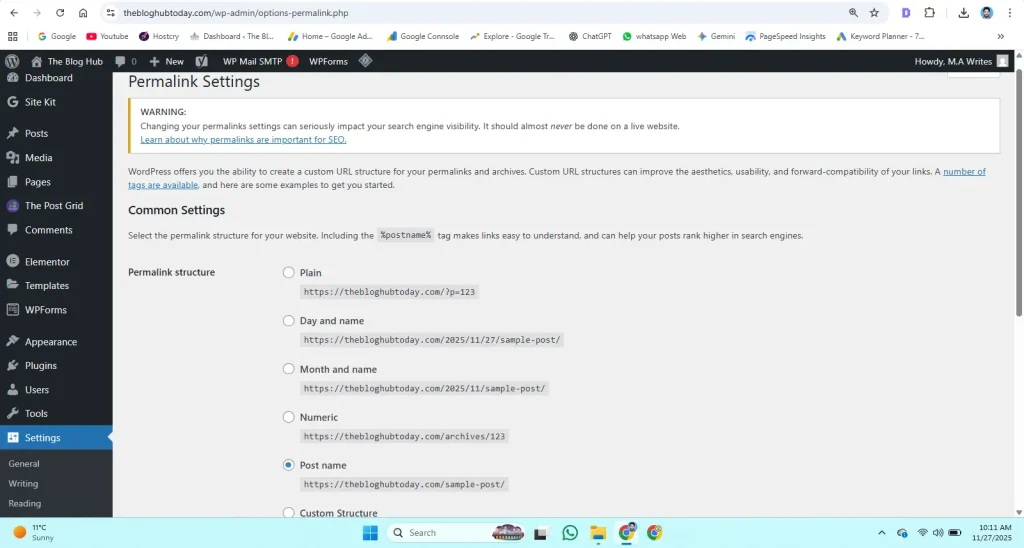Open the Chrome three-dot menu
The width and height of the screenshot is (1024, 548).
click(1009, 12)
